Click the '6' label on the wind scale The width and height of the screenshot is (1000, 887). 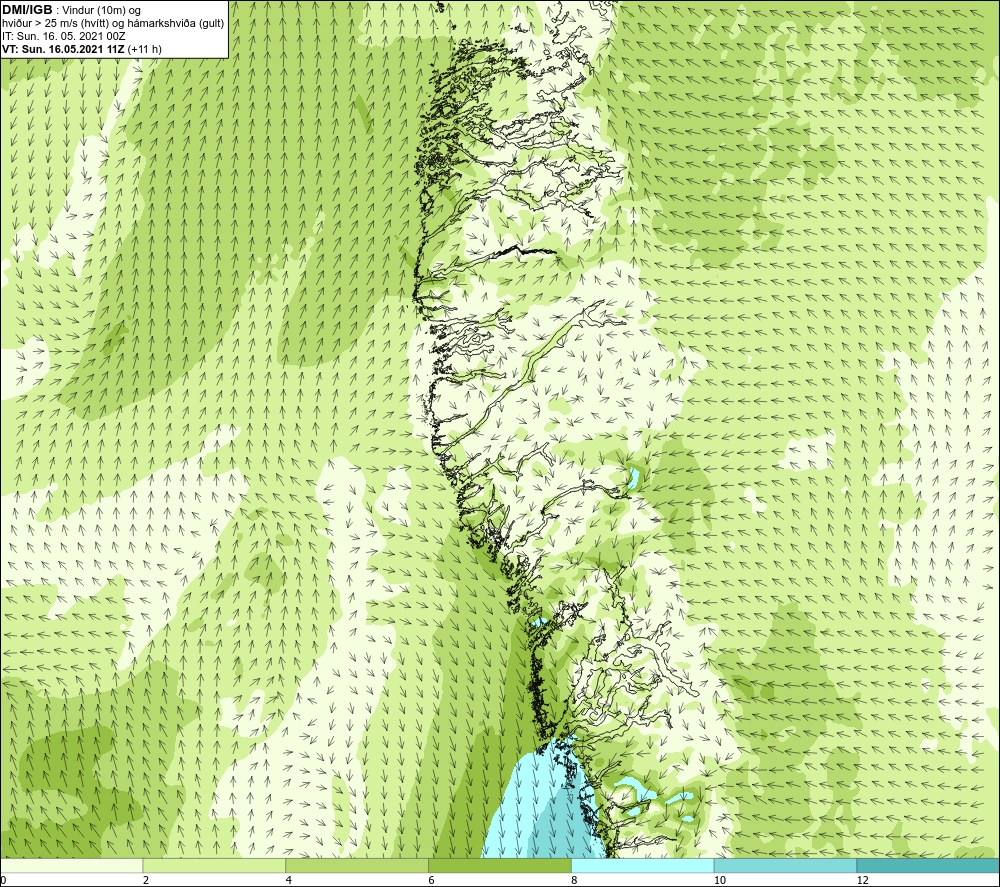432,880
